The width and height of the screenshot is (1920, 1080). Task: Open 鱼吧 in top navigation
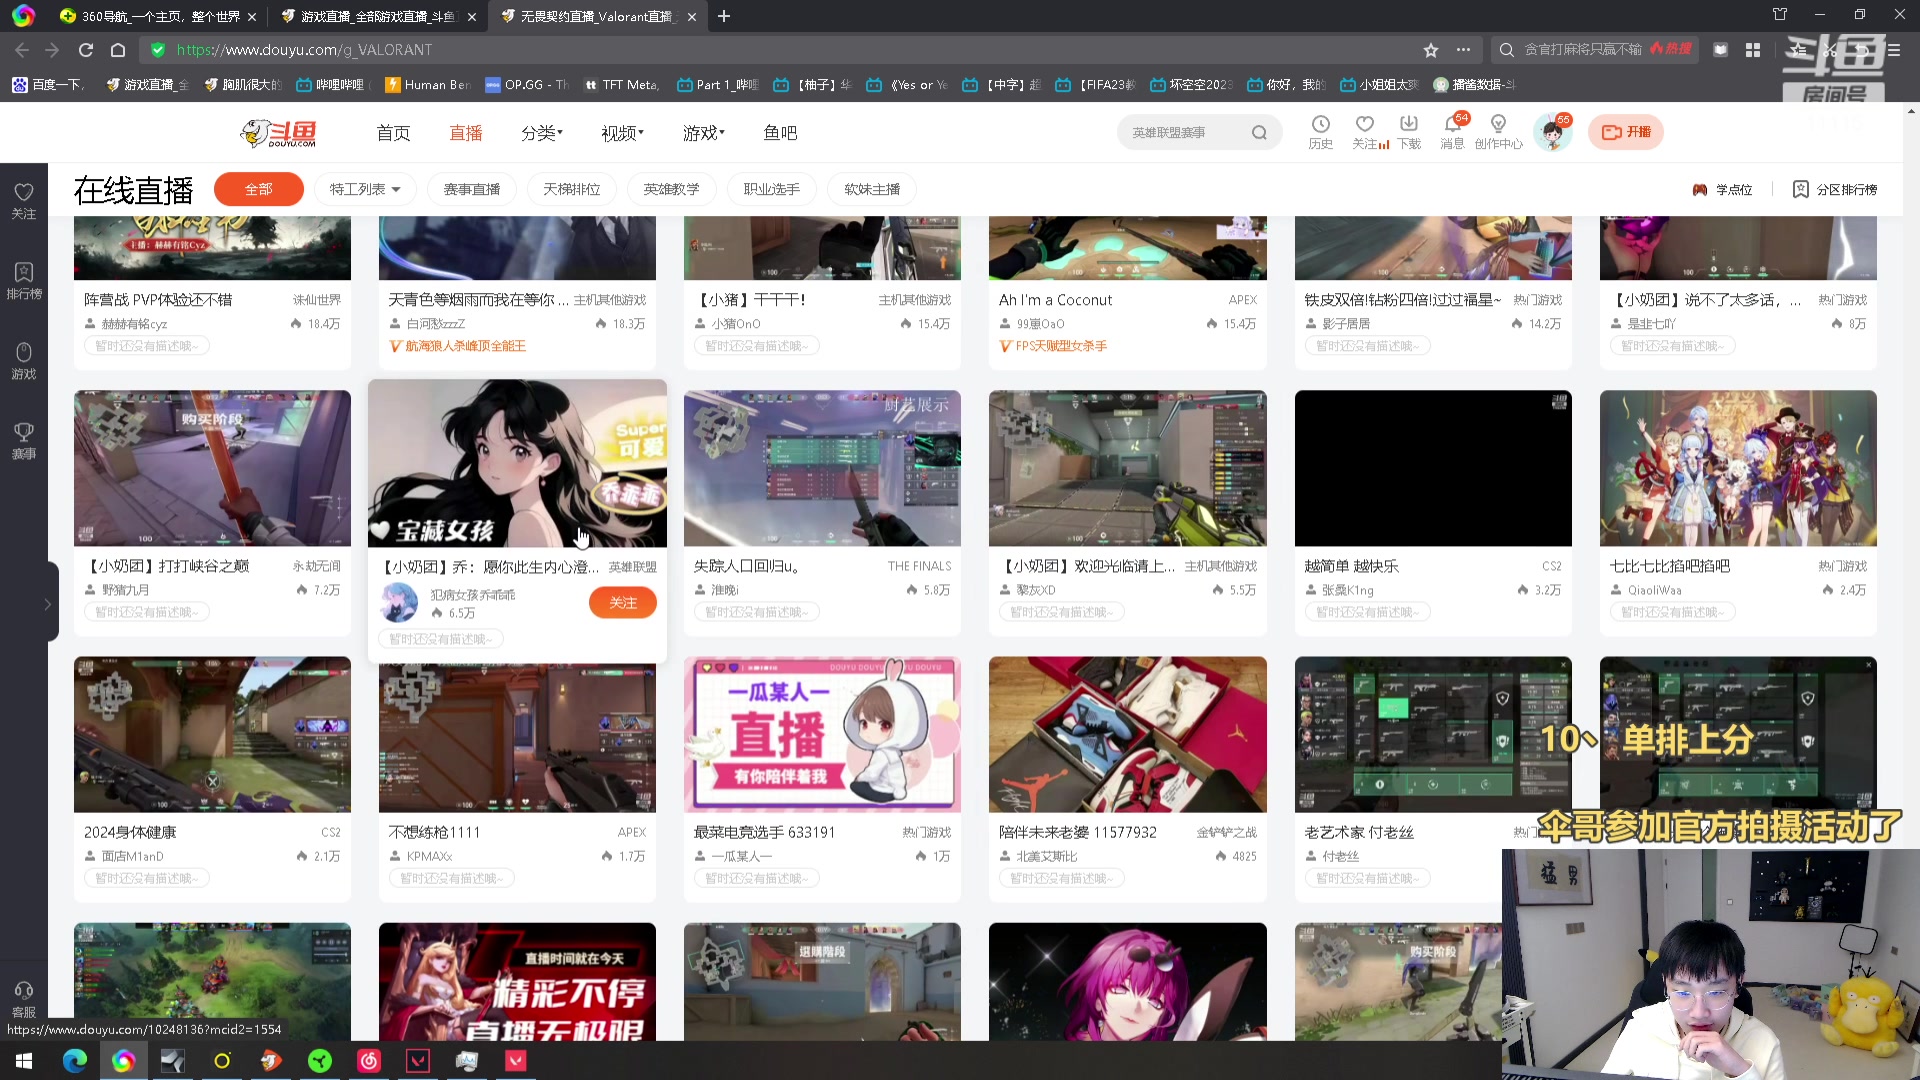(x=780, y=133)
